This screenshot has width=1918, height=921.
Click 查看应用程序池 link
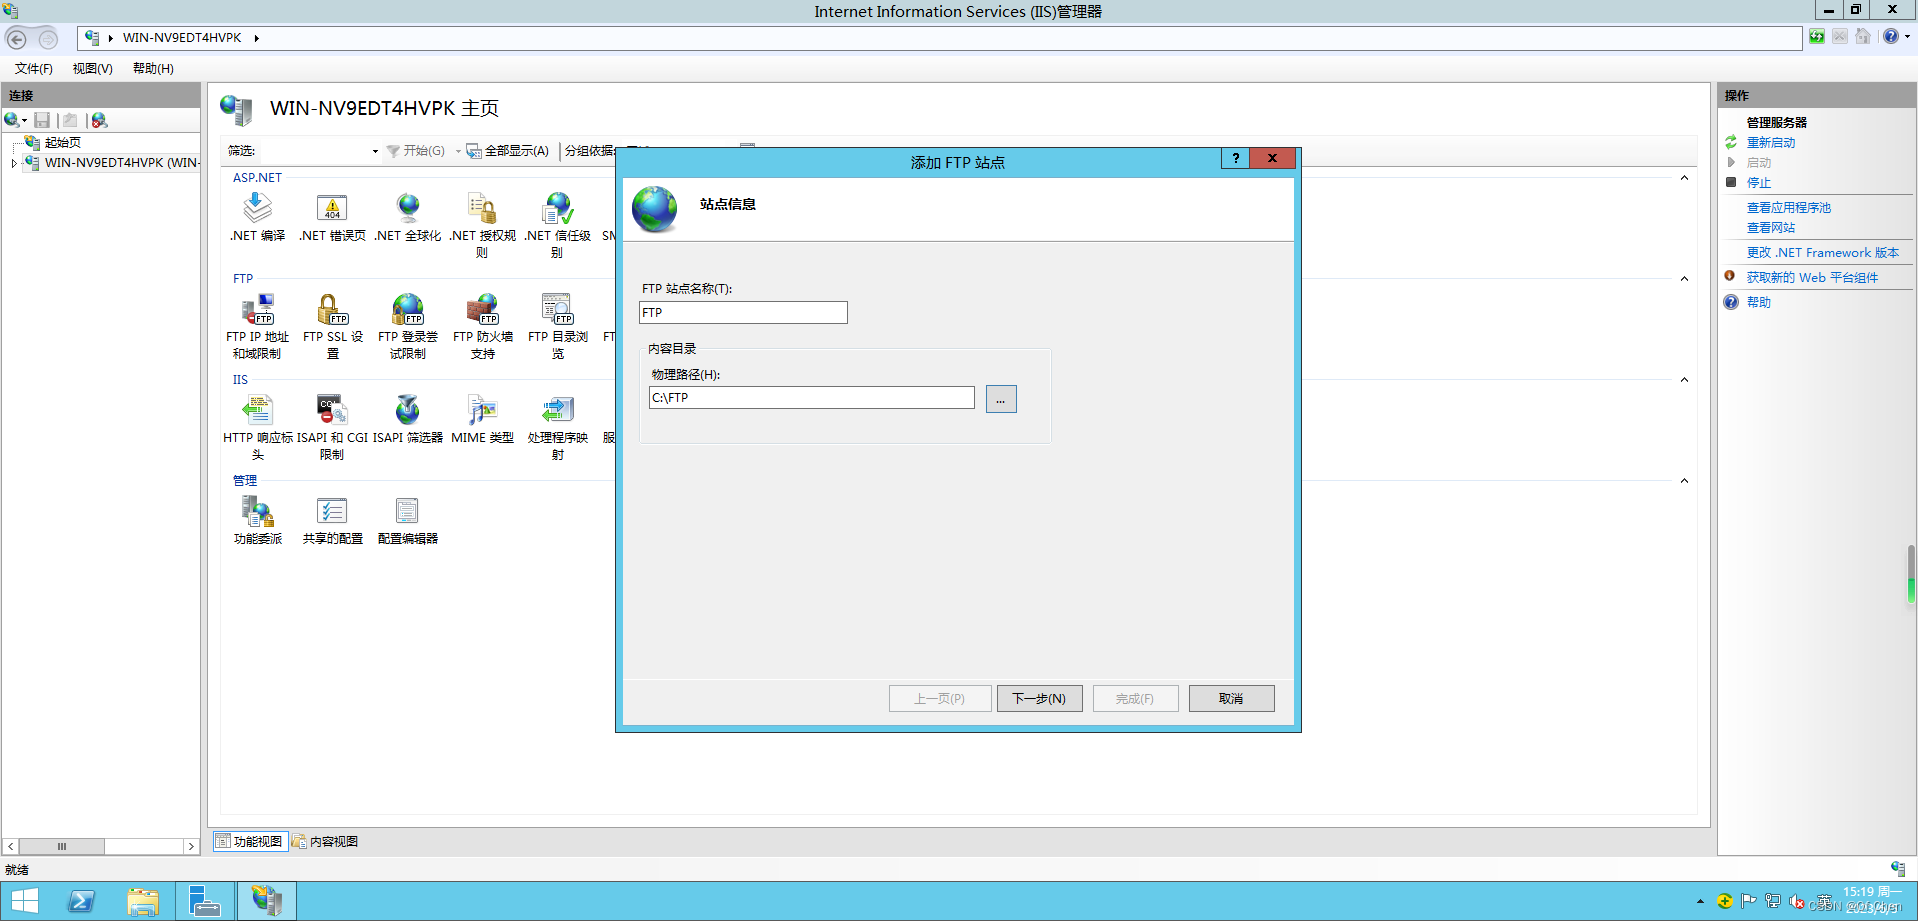1788,208
